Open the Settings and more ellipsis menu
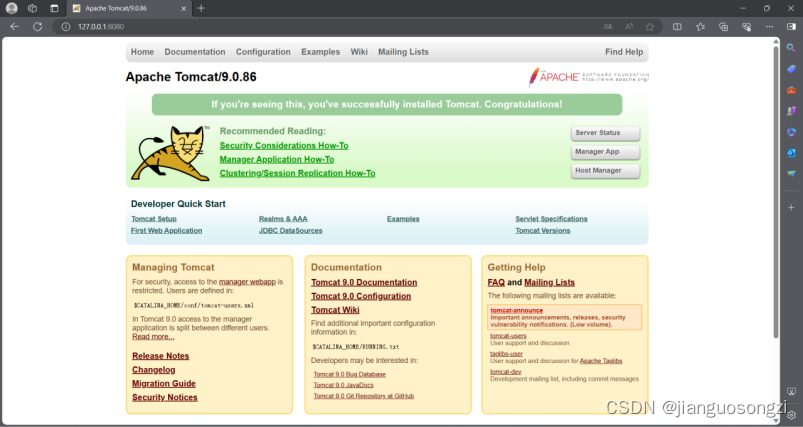The width and height of the screenshot is (803, 427). point(769,27)
